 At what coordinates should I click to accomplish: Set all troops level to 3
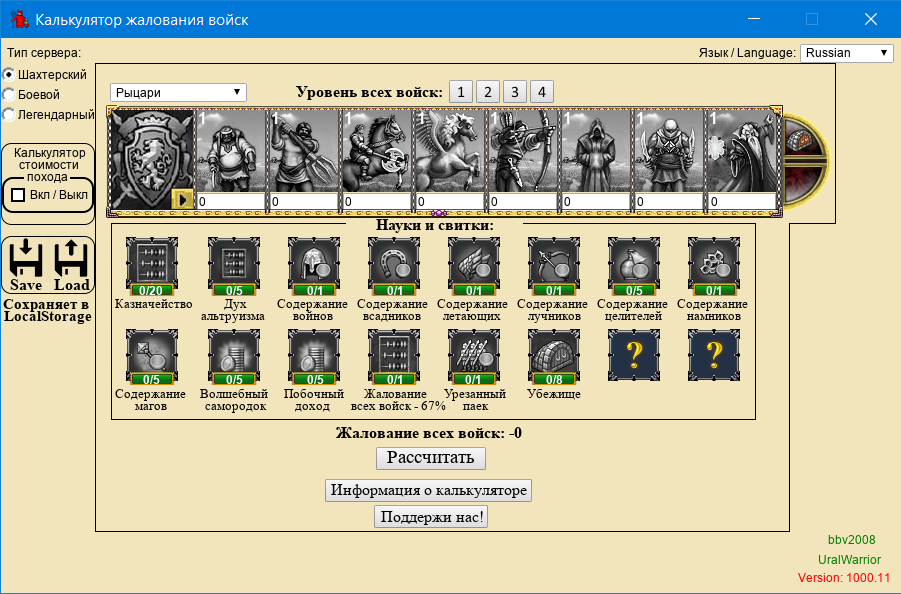pos(514,92)
